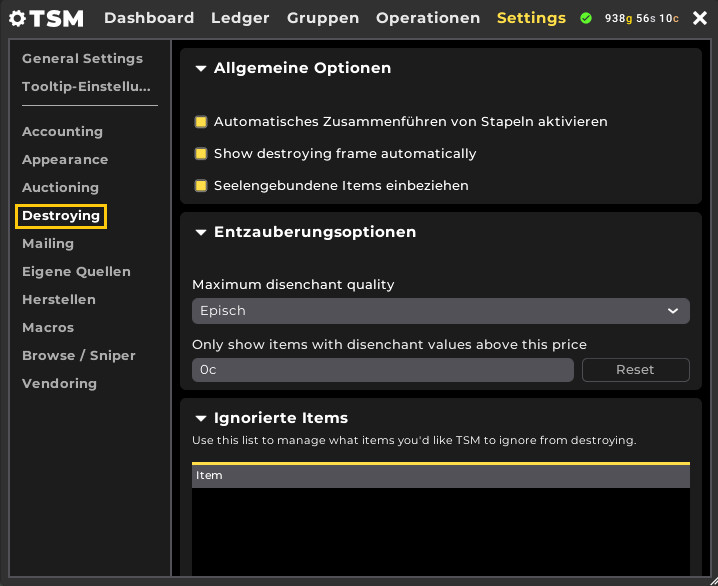Open Appearance settings page
This screenshot has height=586, width=718.
tap(65, 160)
